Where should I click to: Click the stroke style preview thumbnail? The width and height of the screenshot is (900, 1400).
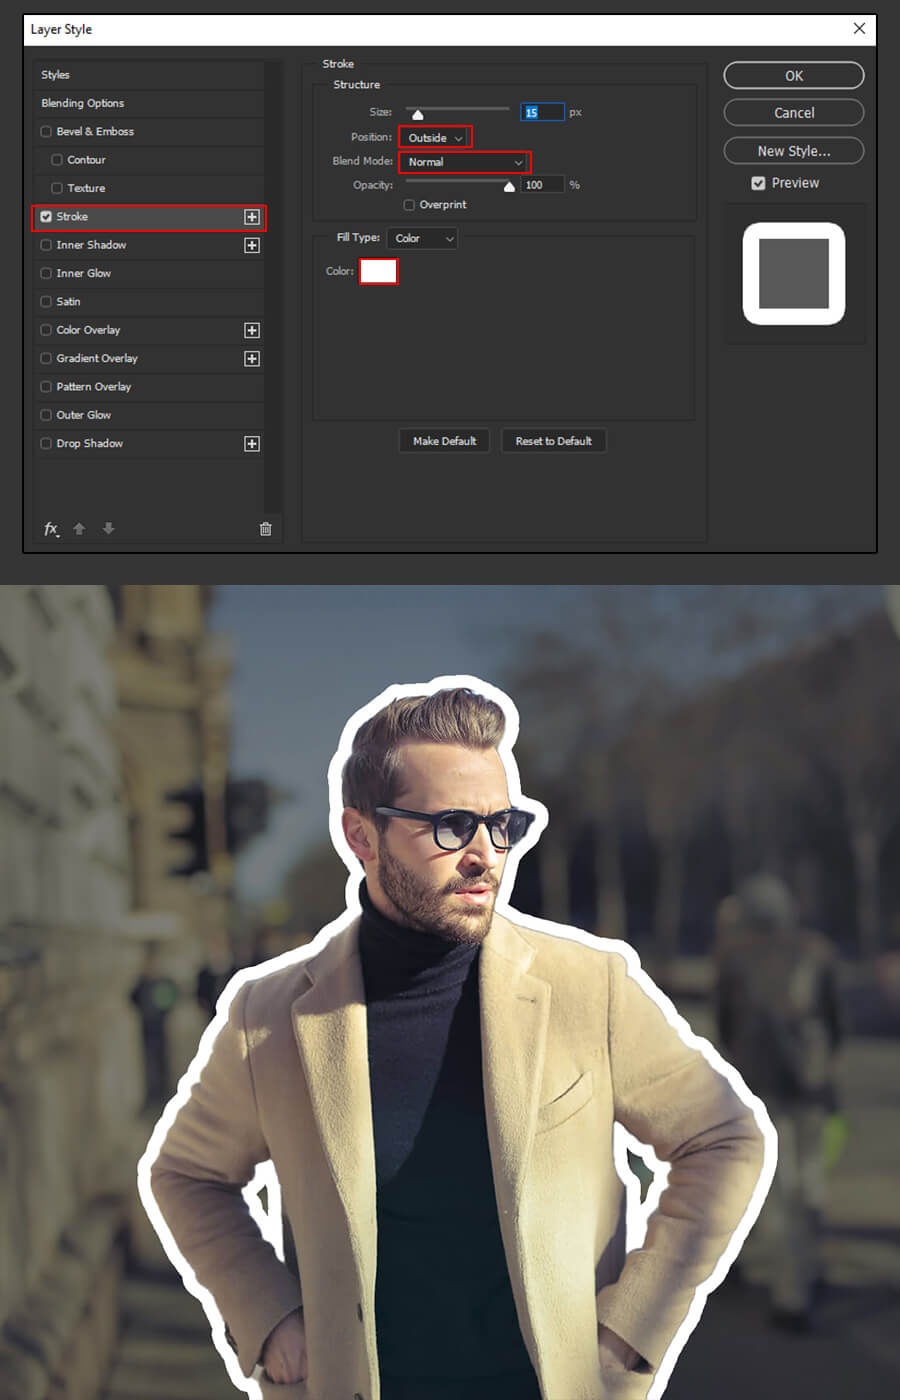click(794, 274)
